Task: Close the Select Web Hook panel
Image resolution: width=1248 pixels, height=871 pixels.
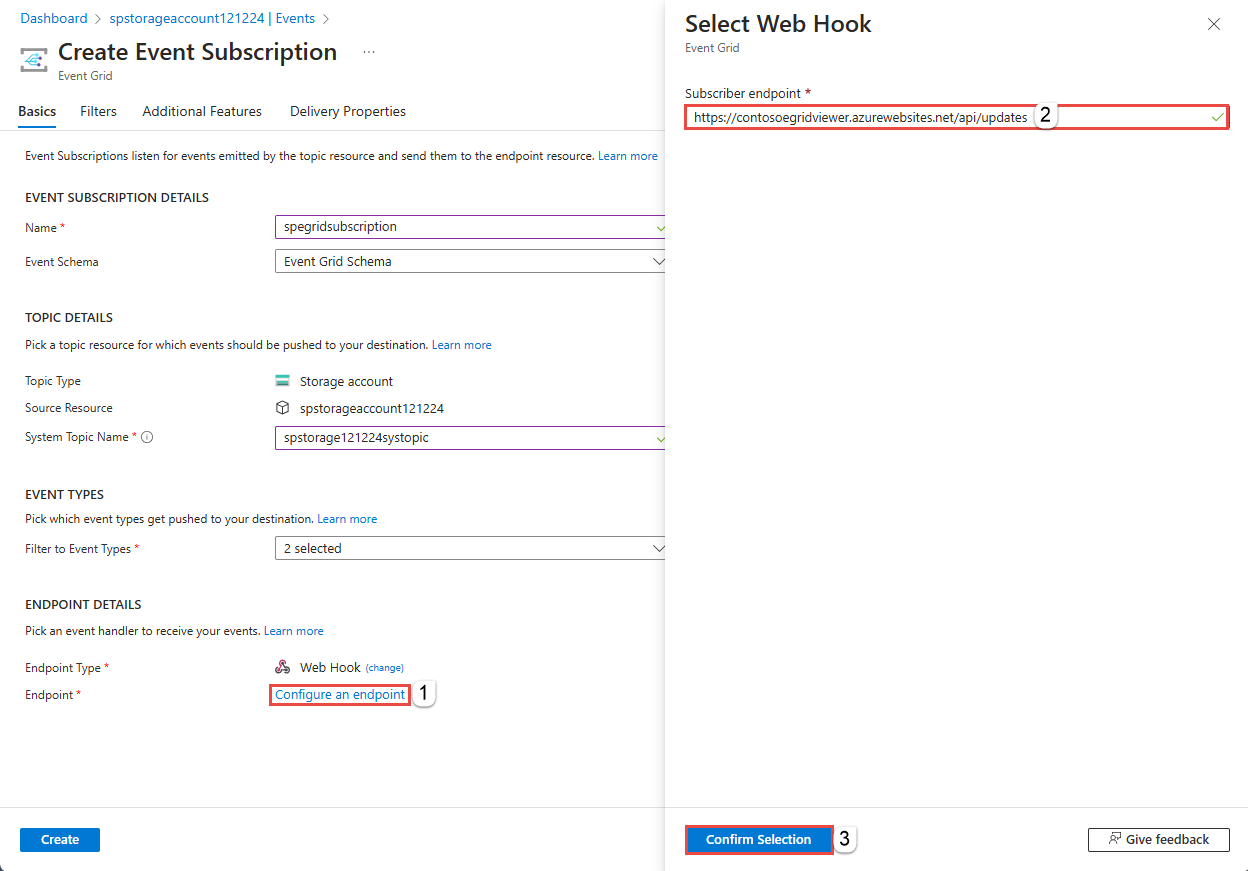Action: tap(1214, 25)
